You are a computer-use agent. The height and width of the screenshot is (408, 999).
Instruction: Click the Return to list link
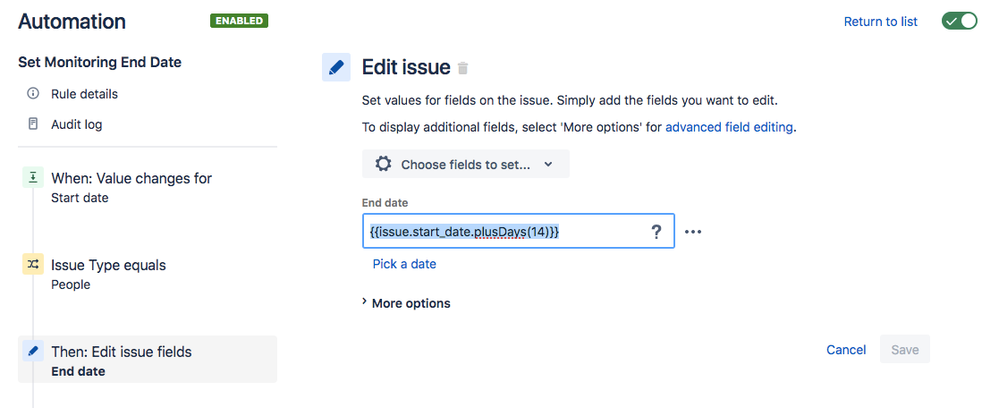(880, 21)
